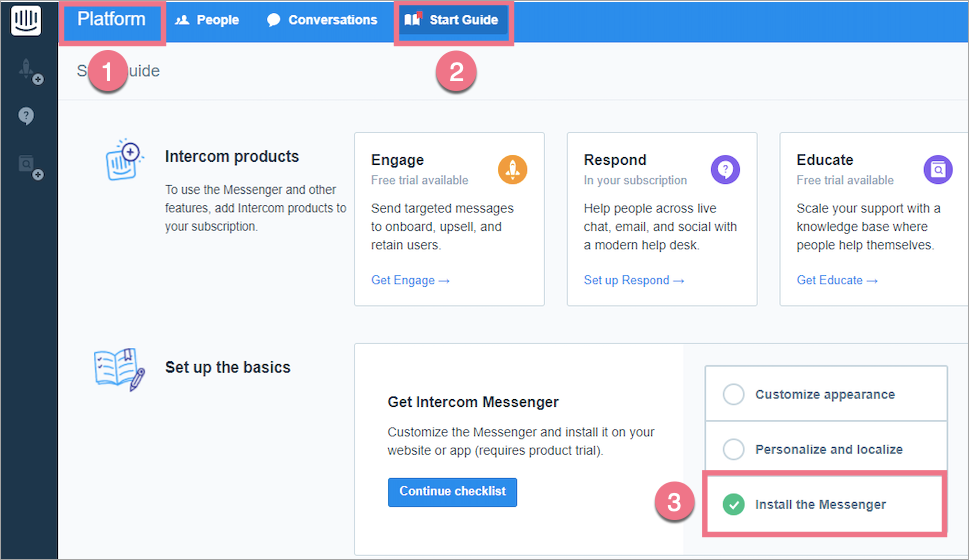
Task: Select the Personalize and localize radio circle
Action: [x=733, y=449]
